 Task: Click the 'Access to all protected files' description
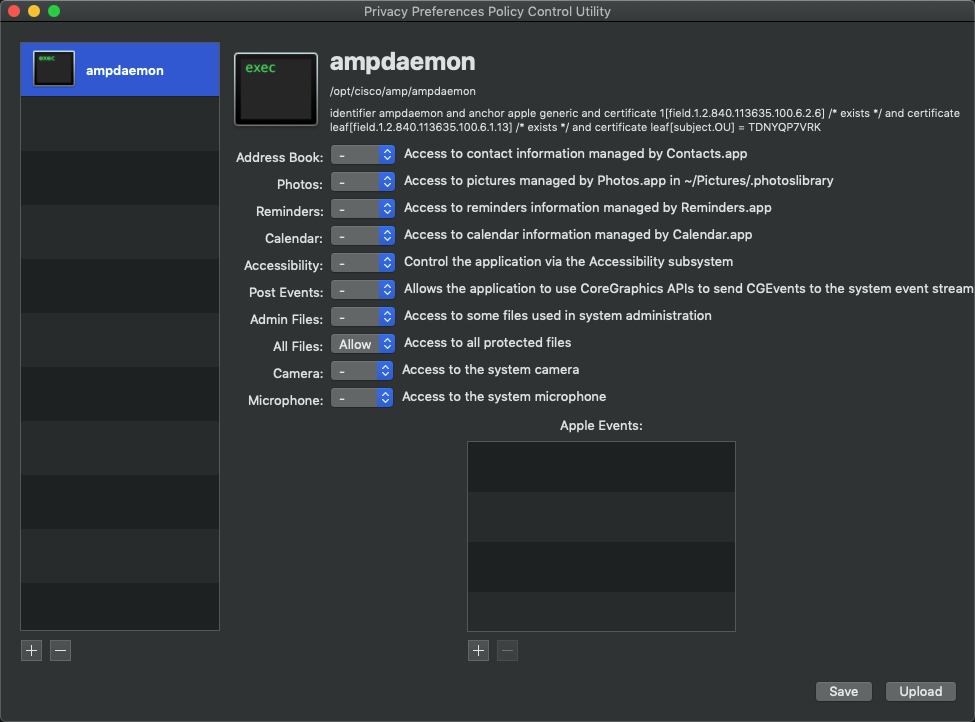[488, 343]
